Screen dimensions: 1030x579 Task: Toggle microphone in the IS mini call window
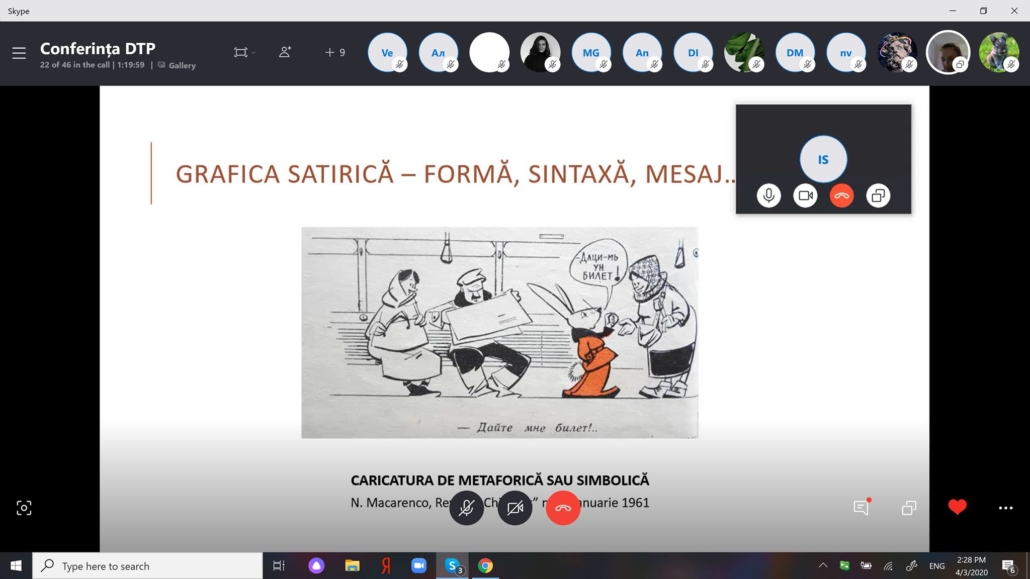tap(769, 195)
